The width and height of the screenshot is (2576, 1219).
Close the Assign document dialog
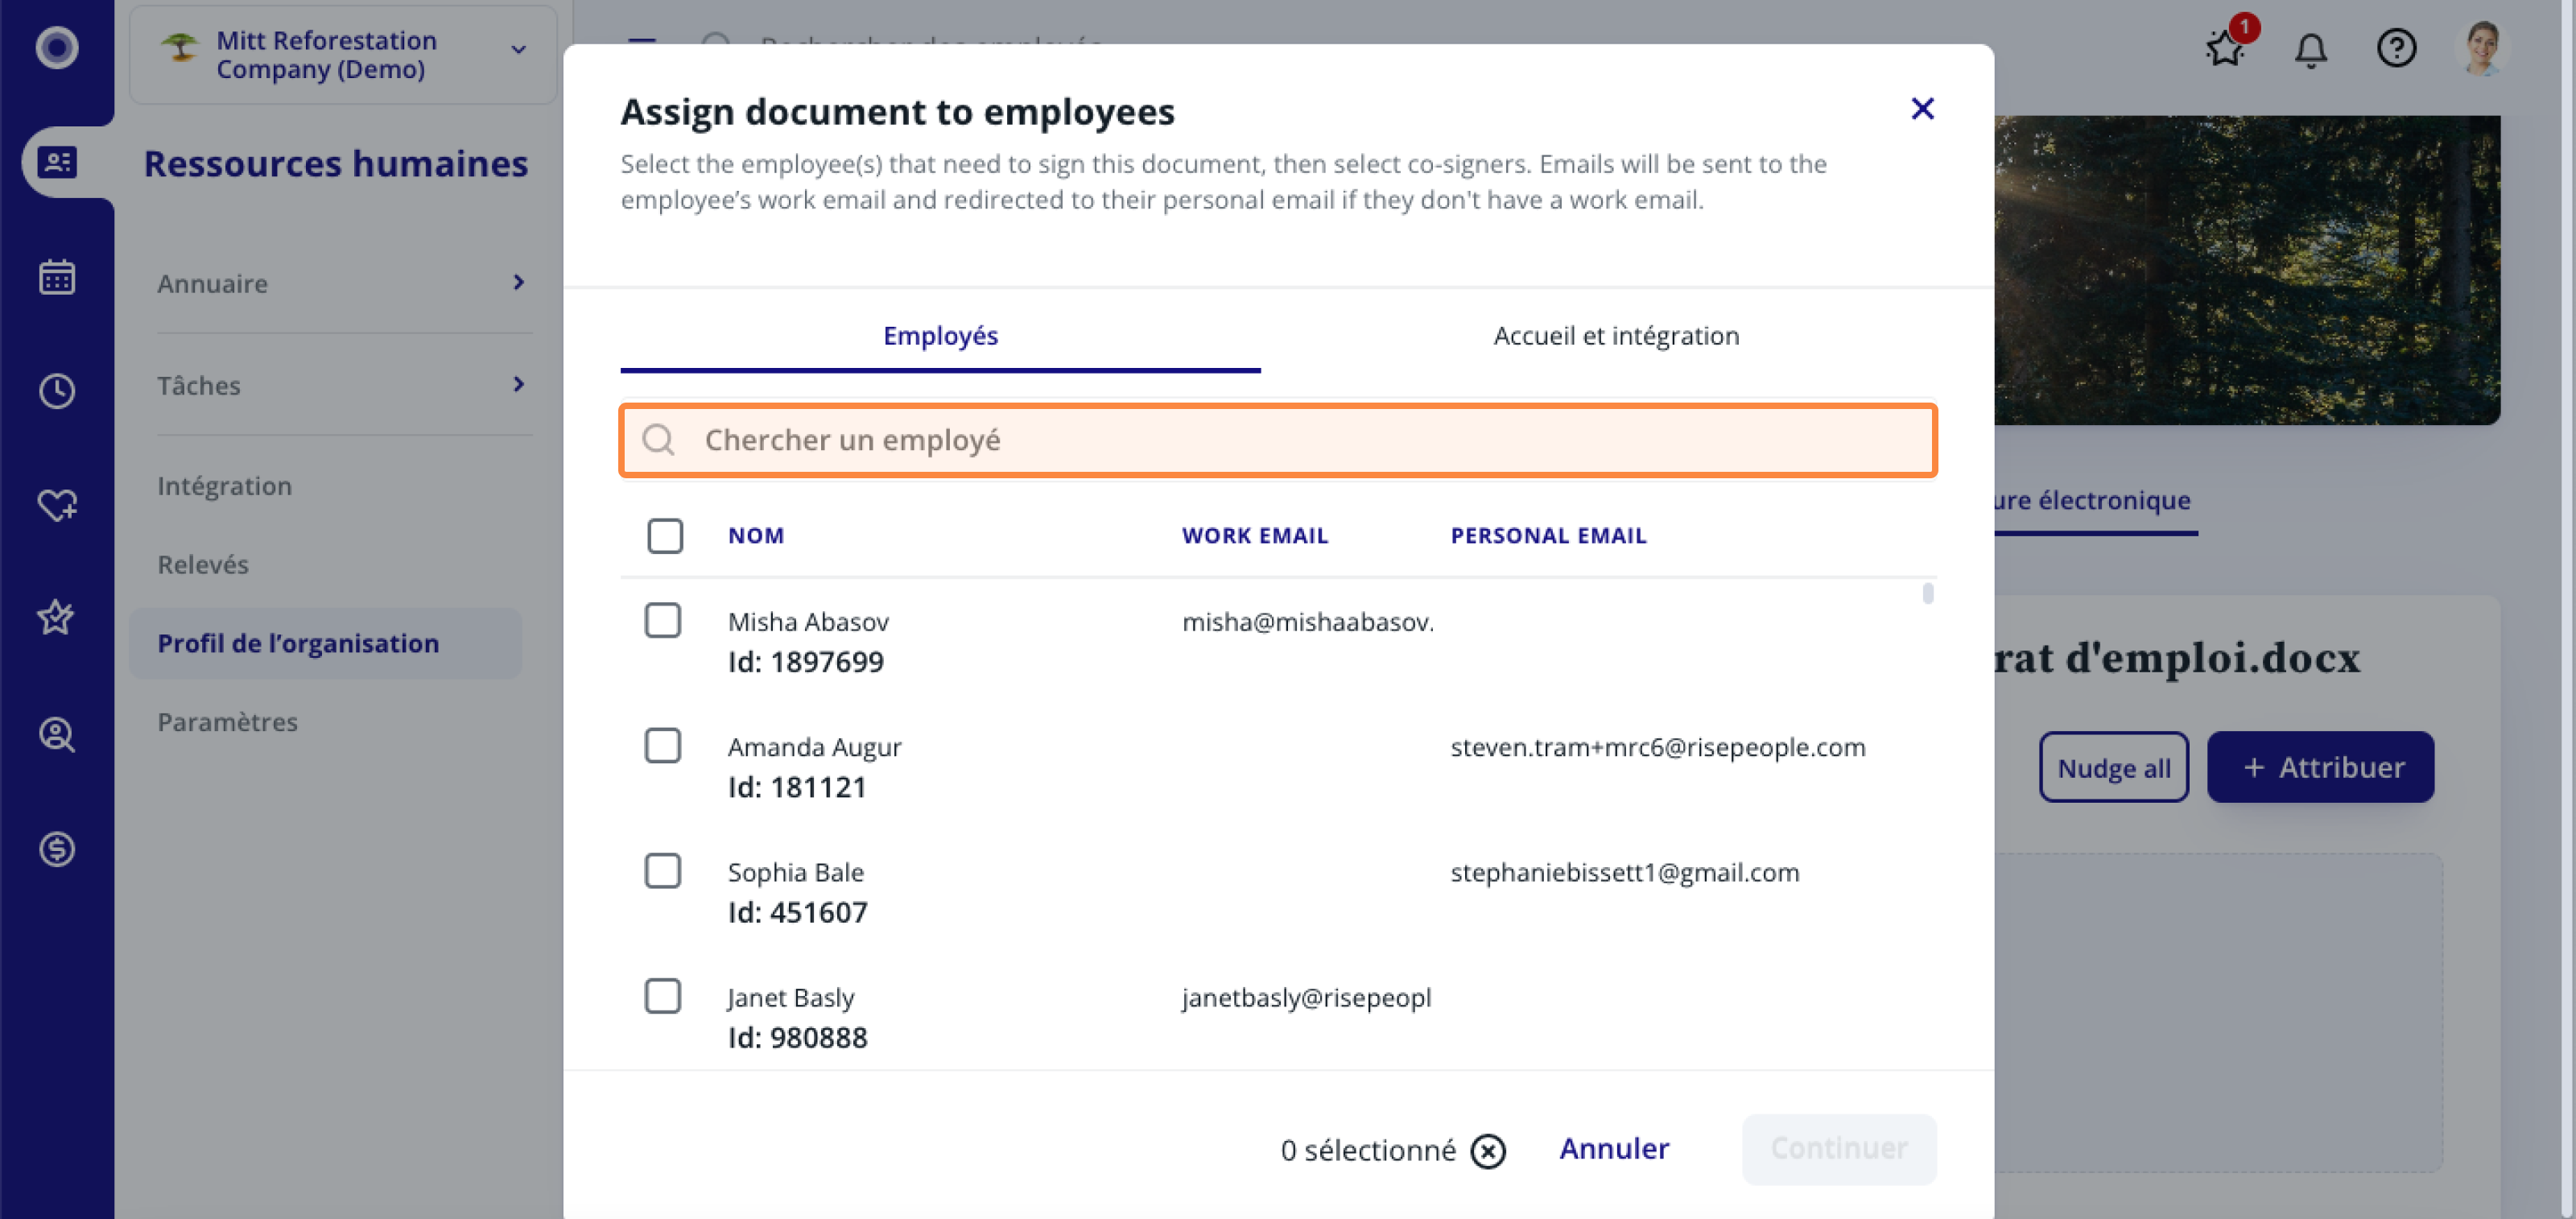pos(1922,108)
